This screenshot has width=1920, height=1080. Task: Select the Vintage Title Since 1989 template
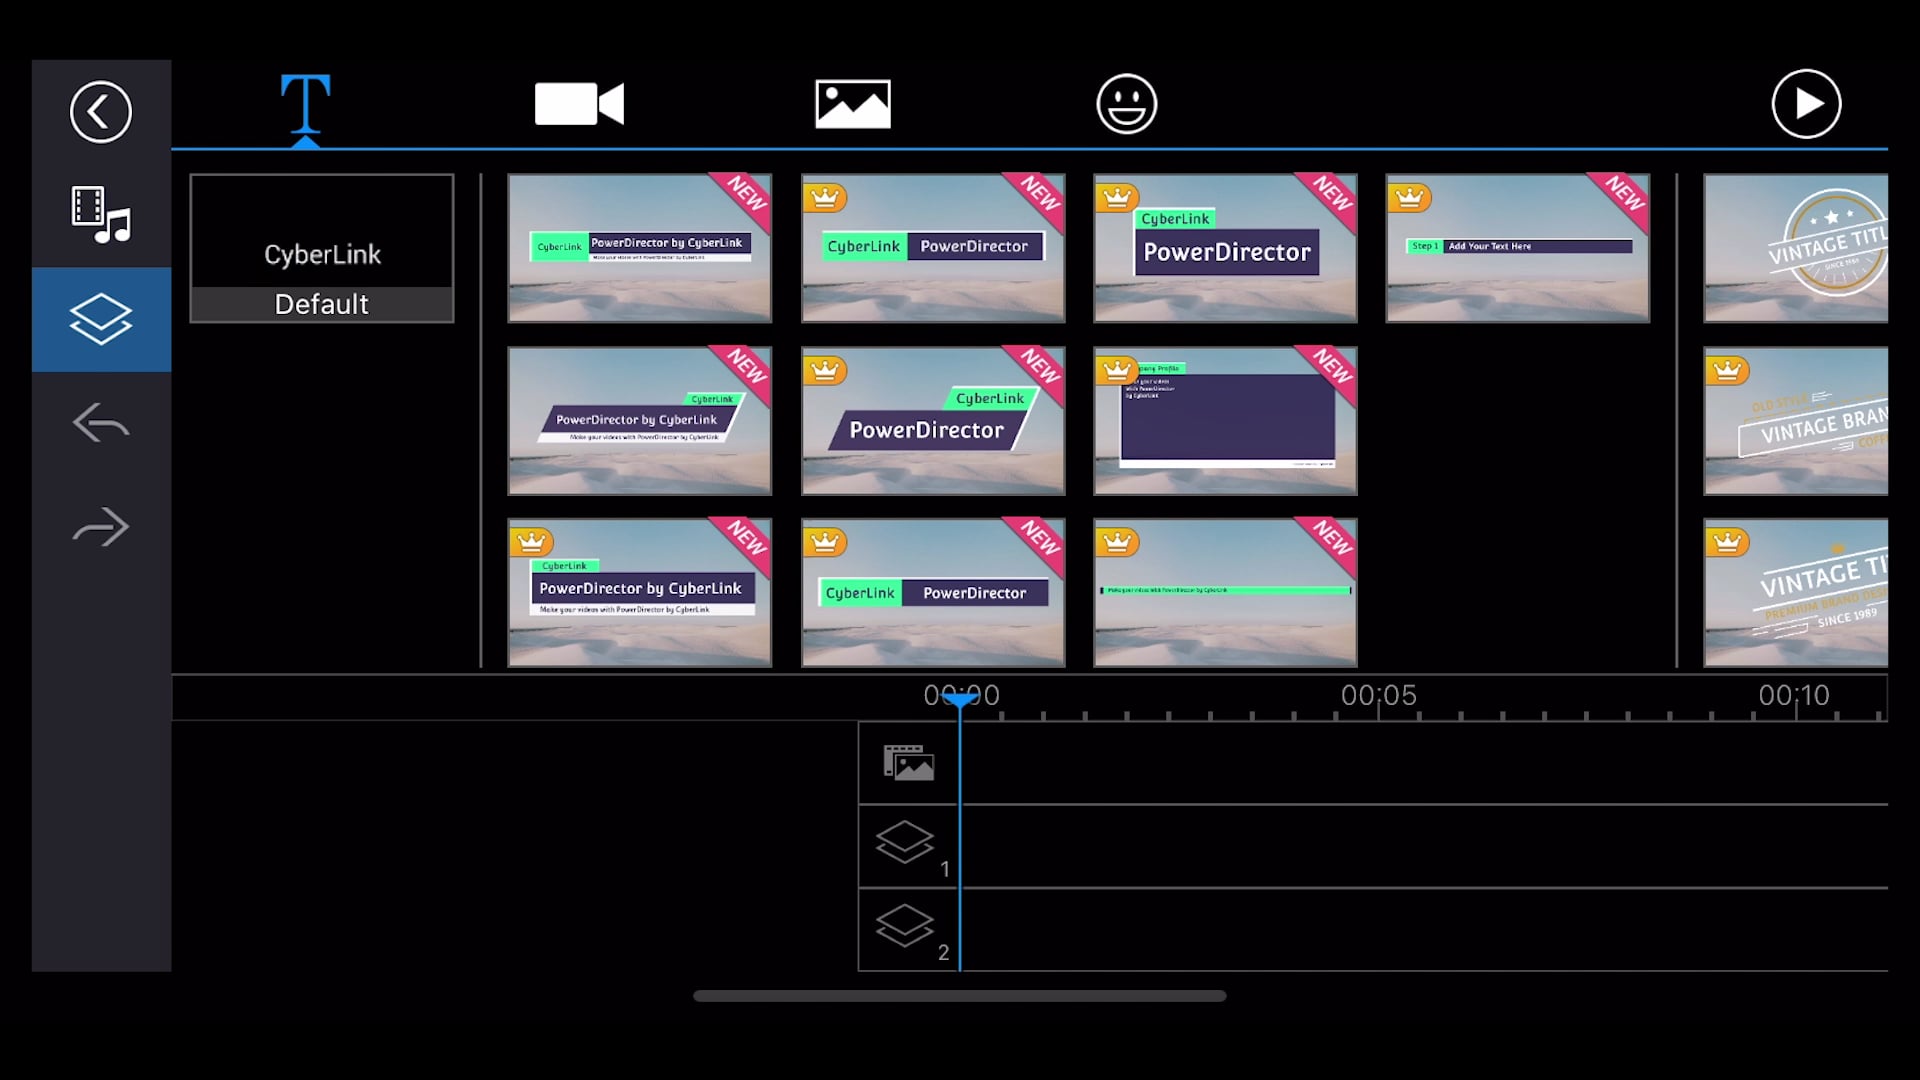tap(1796, 592)
